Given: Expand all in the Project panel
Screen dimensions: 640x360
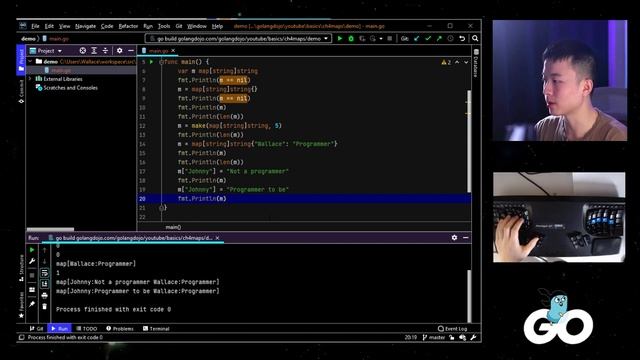Looking at the screenshot, I should (94, 51).
